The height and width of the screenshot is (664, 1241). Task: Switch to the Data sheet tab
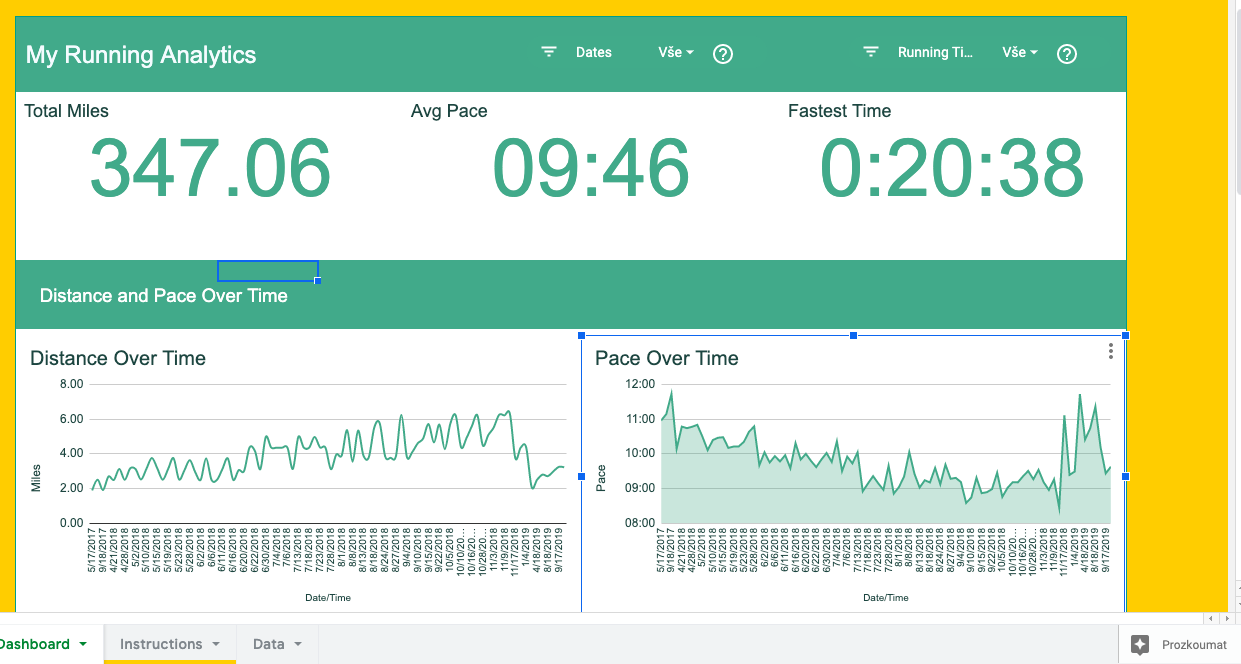click(x=277, y=644)
